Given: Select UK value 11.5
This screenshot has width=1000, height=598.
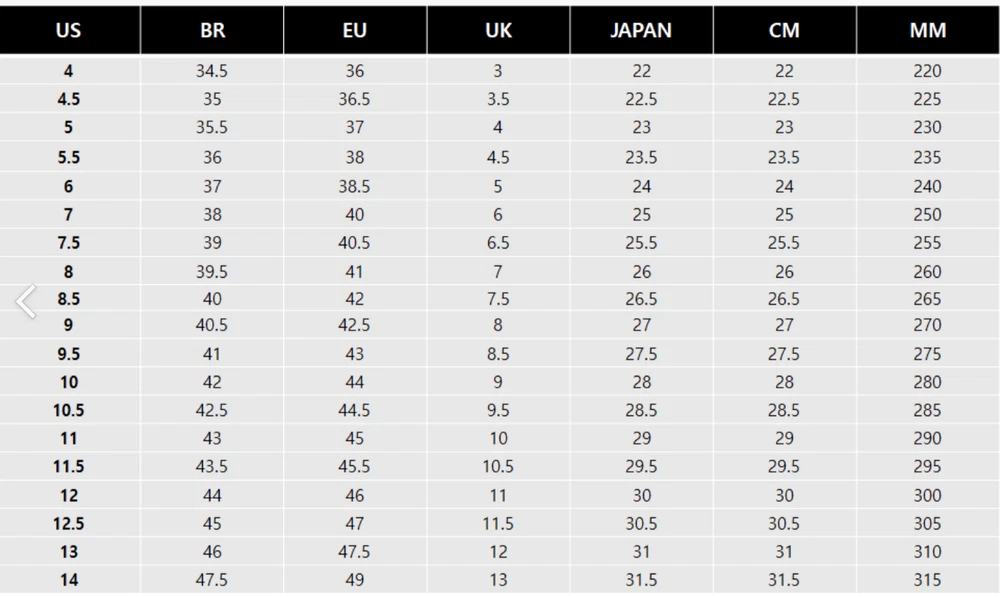Looking at the screenshot, I should click(498, 523).
